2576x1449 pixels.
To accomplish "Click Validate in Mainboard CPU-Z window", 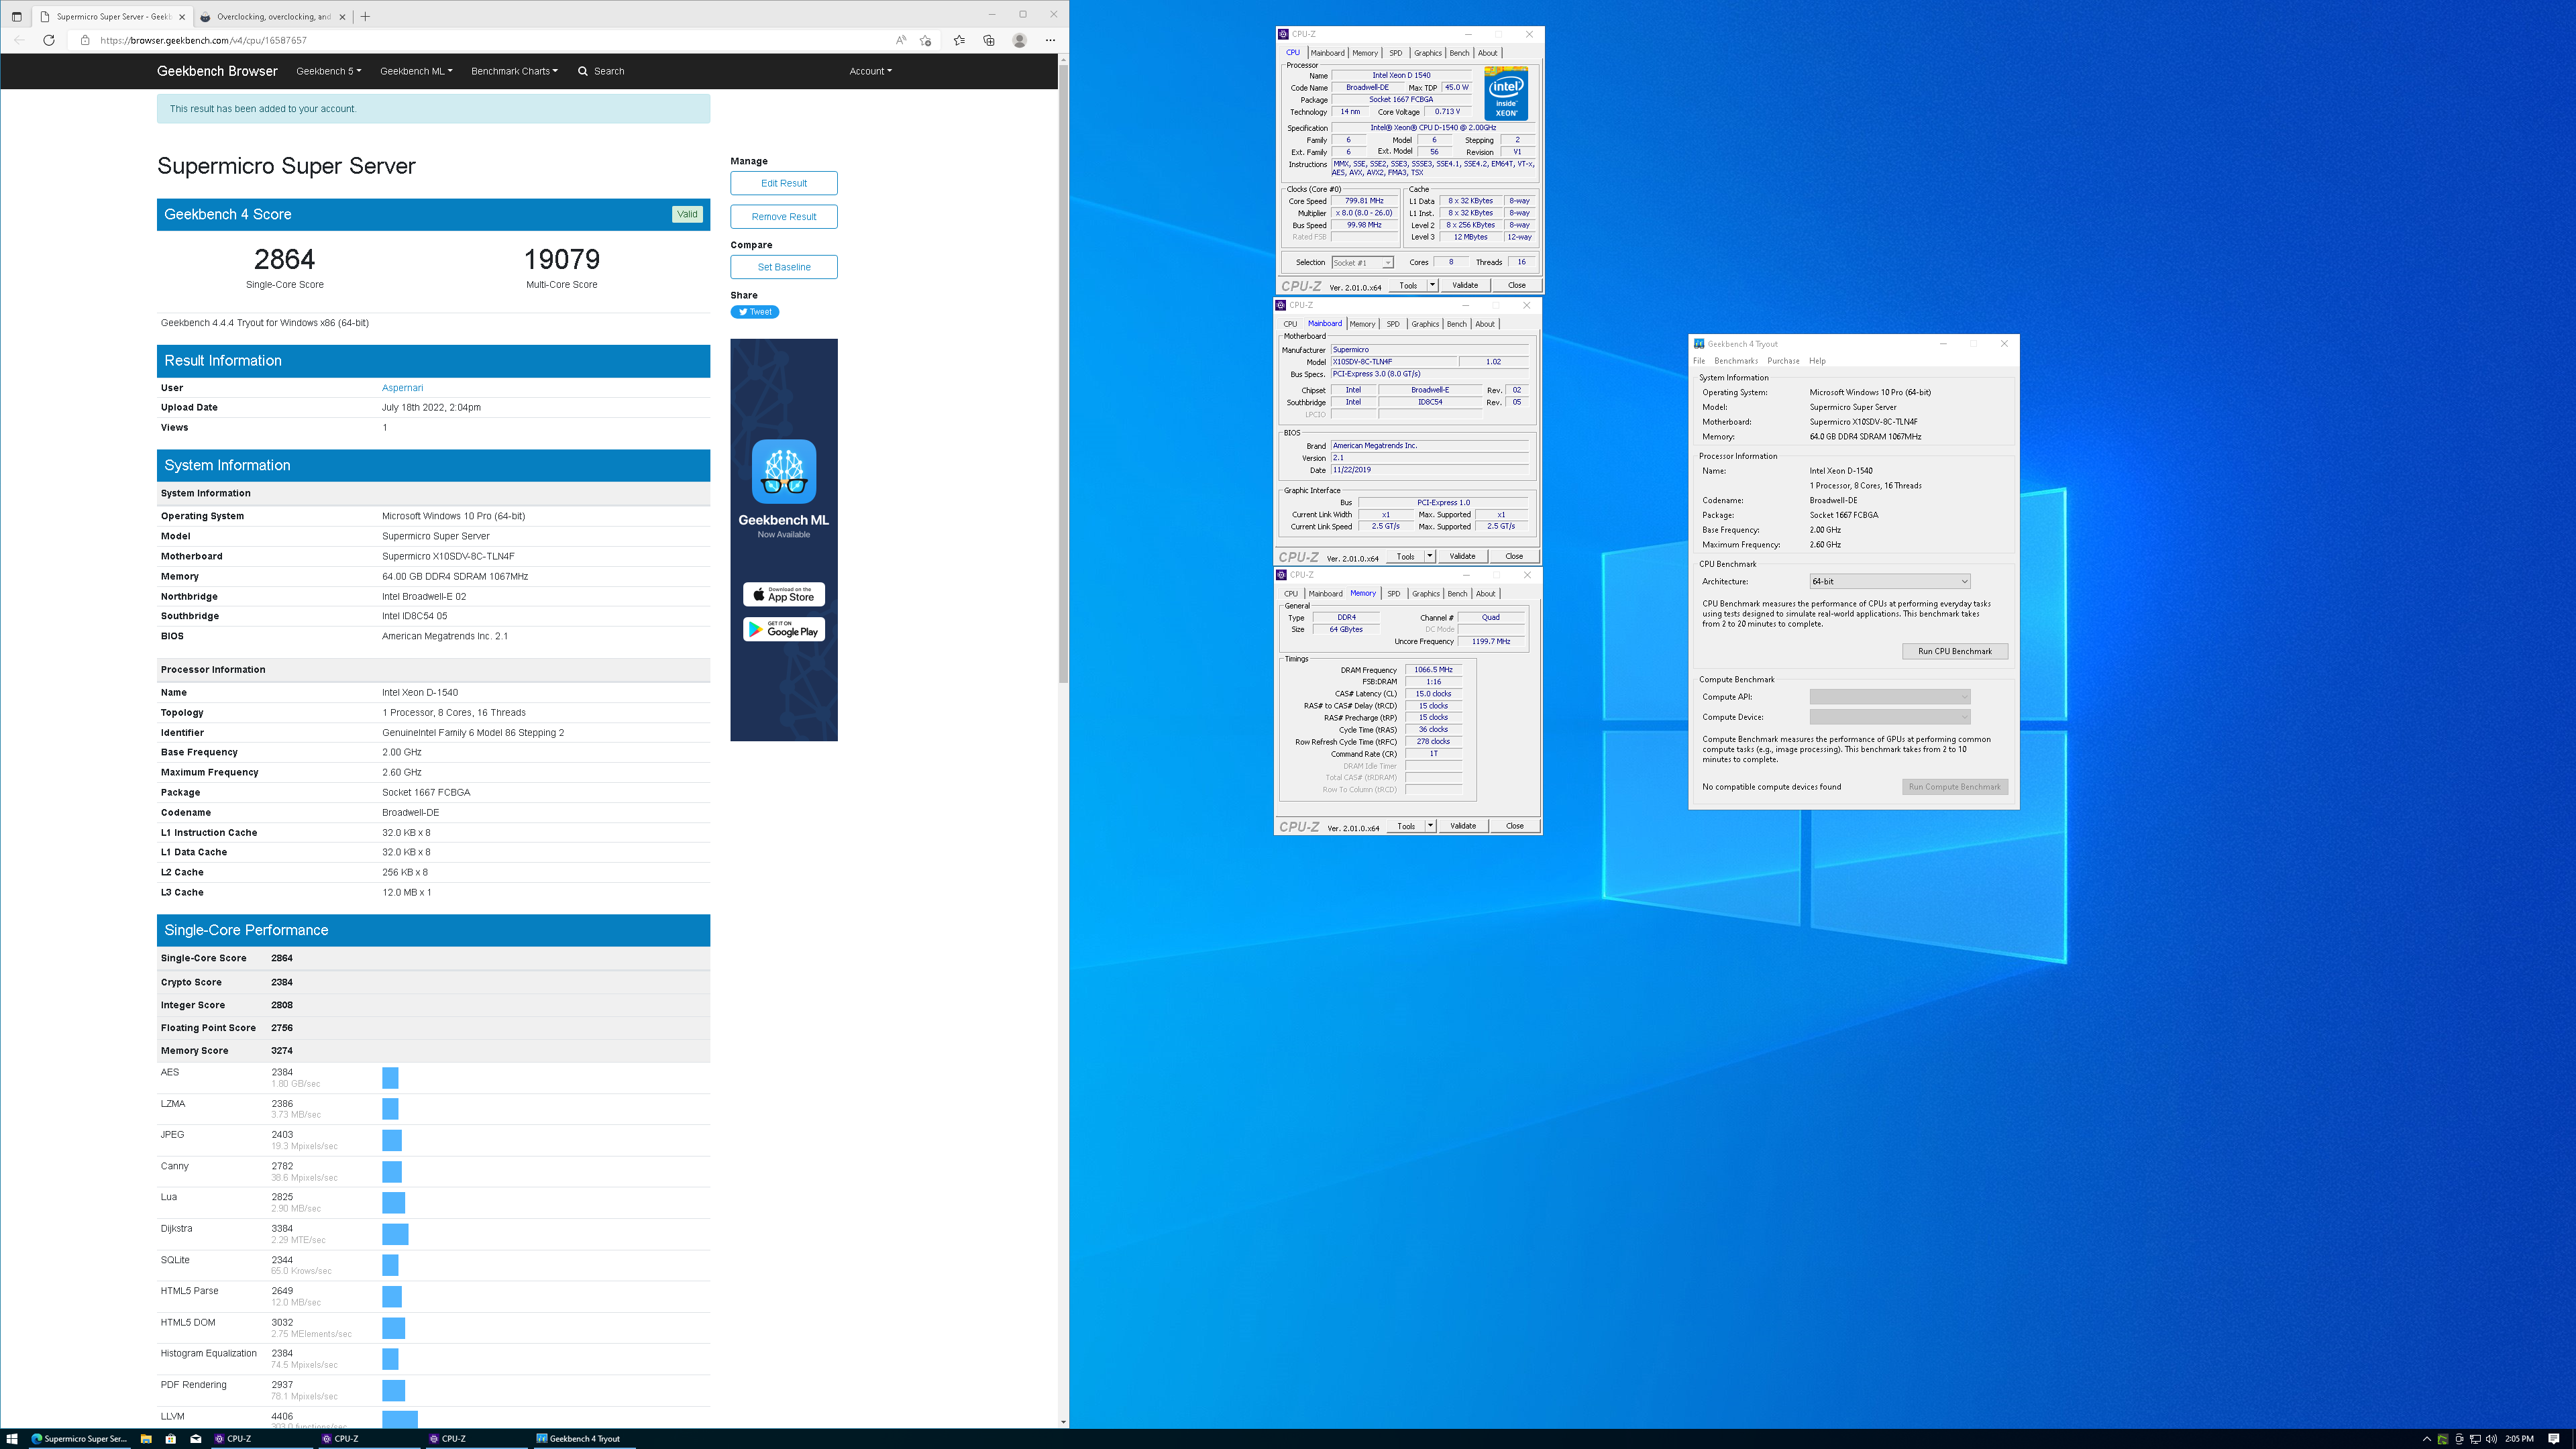I will [1462, 556].
